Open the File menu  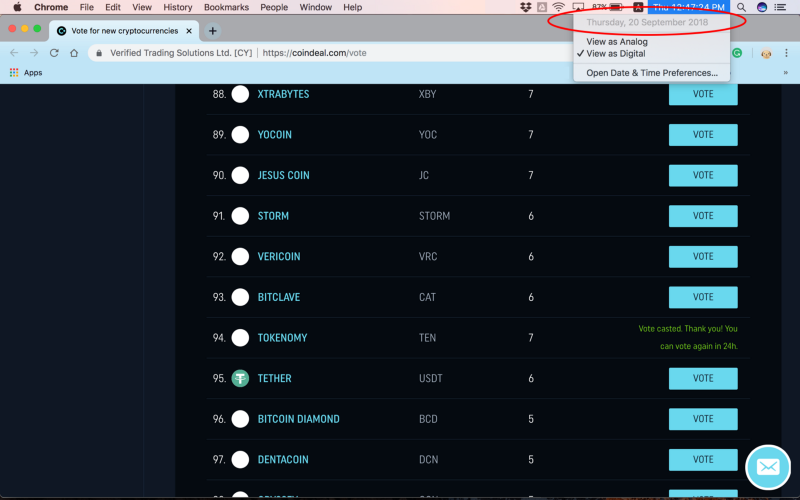click(x=87, y=7)
